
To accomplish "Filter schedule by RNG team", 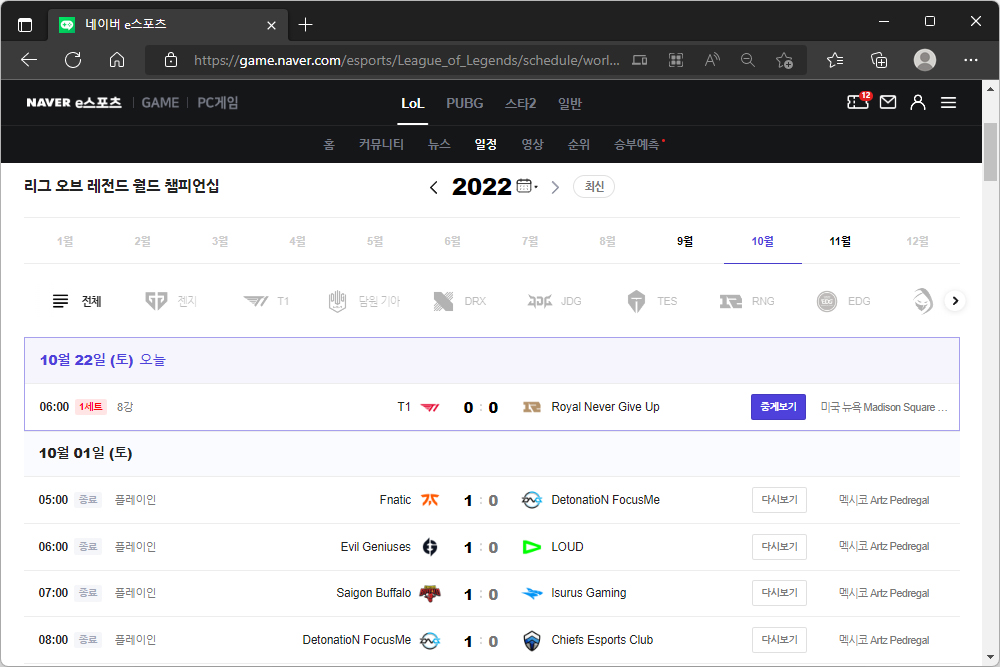I will 747,301.
